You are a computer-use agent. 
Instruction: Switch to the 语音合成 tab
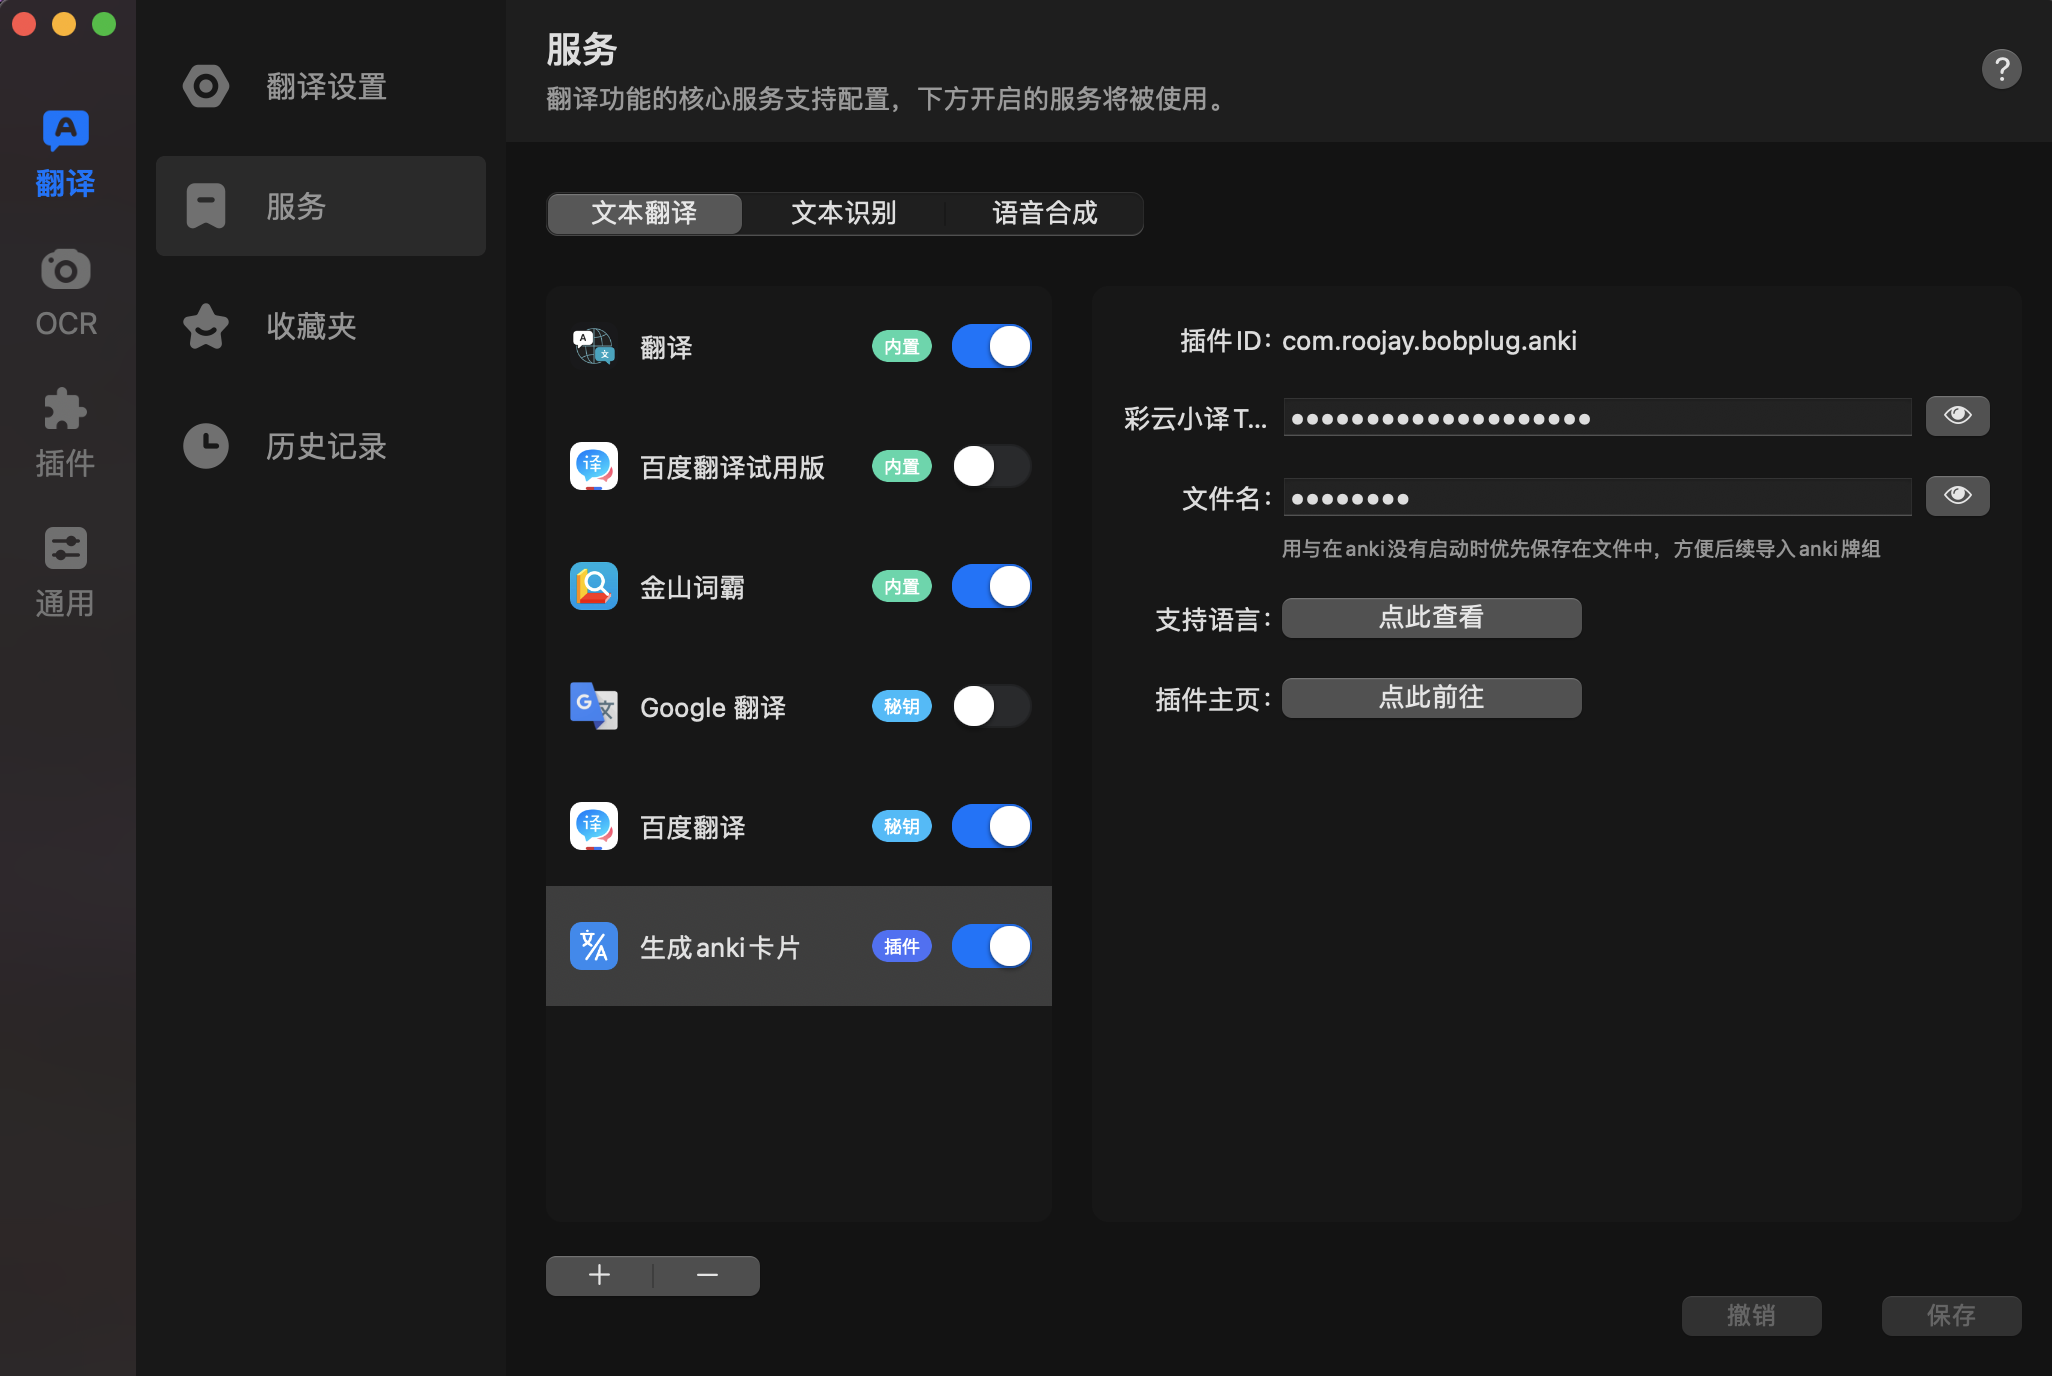coord(1044,213)
